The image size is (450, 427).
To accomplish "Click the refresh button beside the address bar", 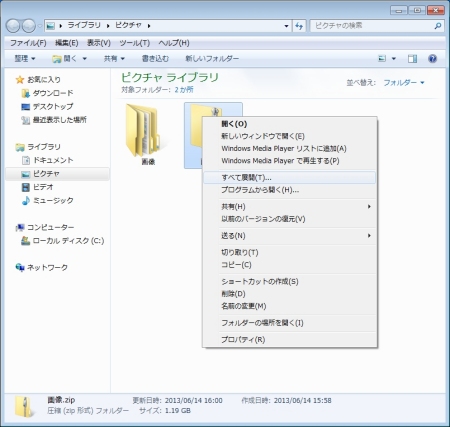I will tap(299, 26).
